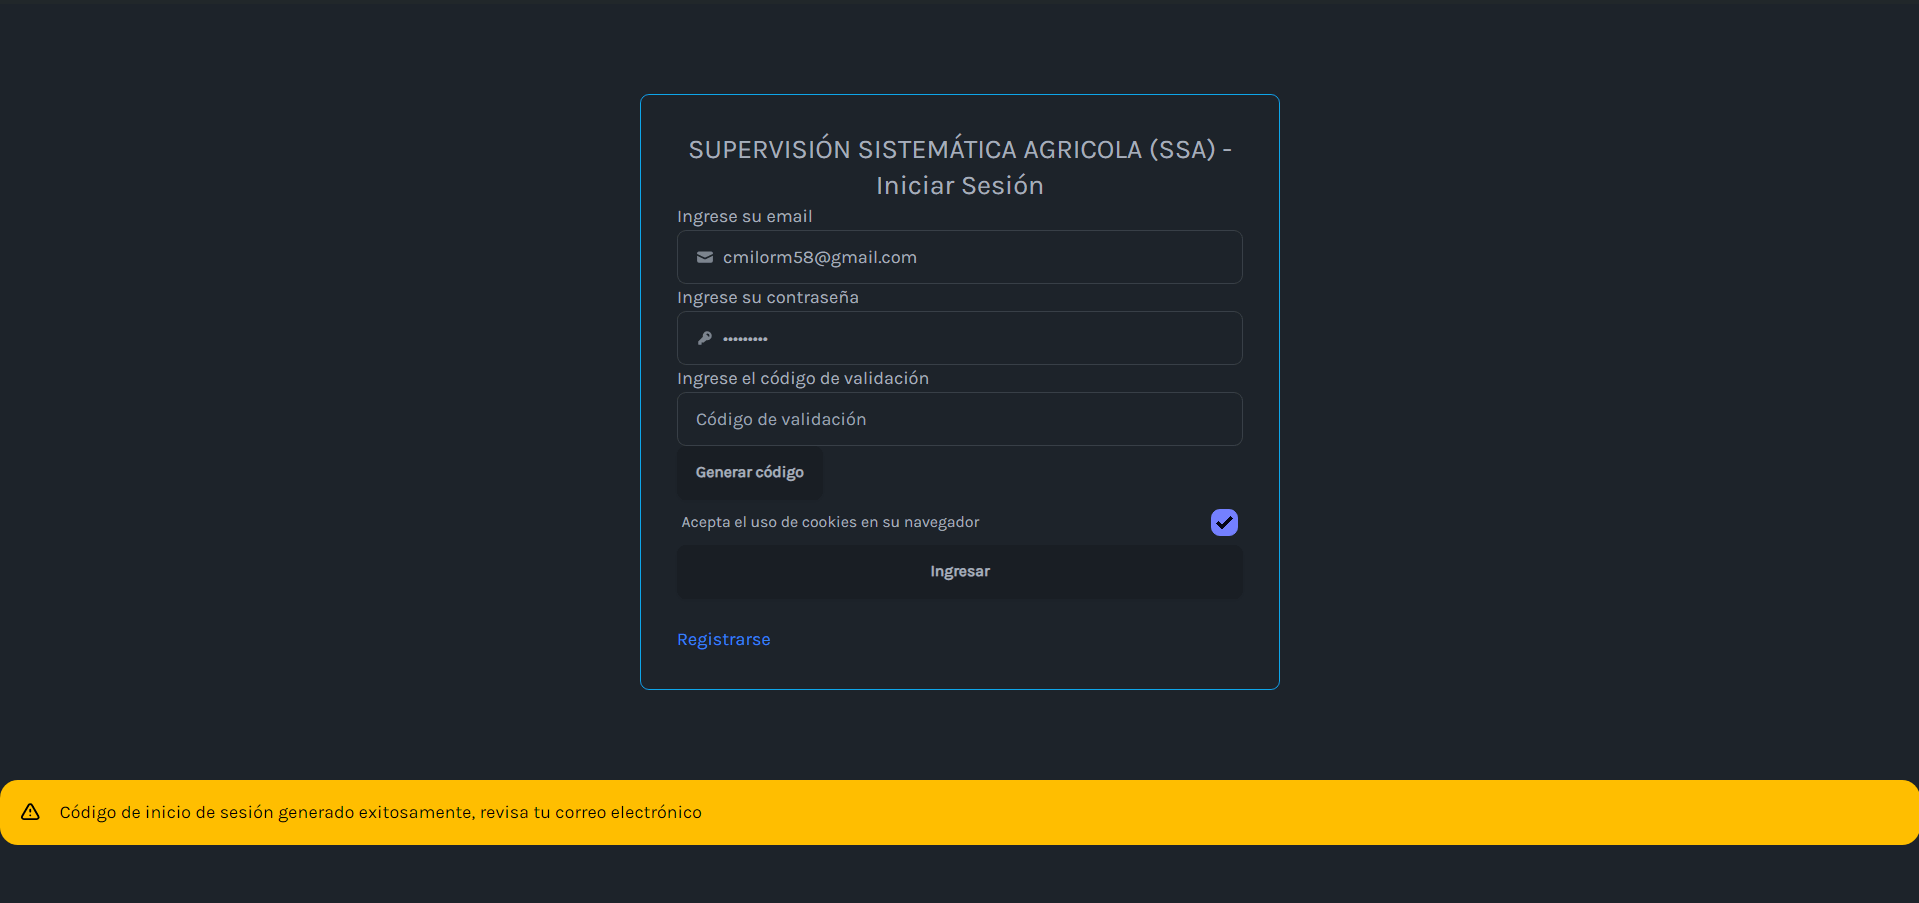
Task: Uncheck the cookies acceptance checkbox
Action: 1224,522
